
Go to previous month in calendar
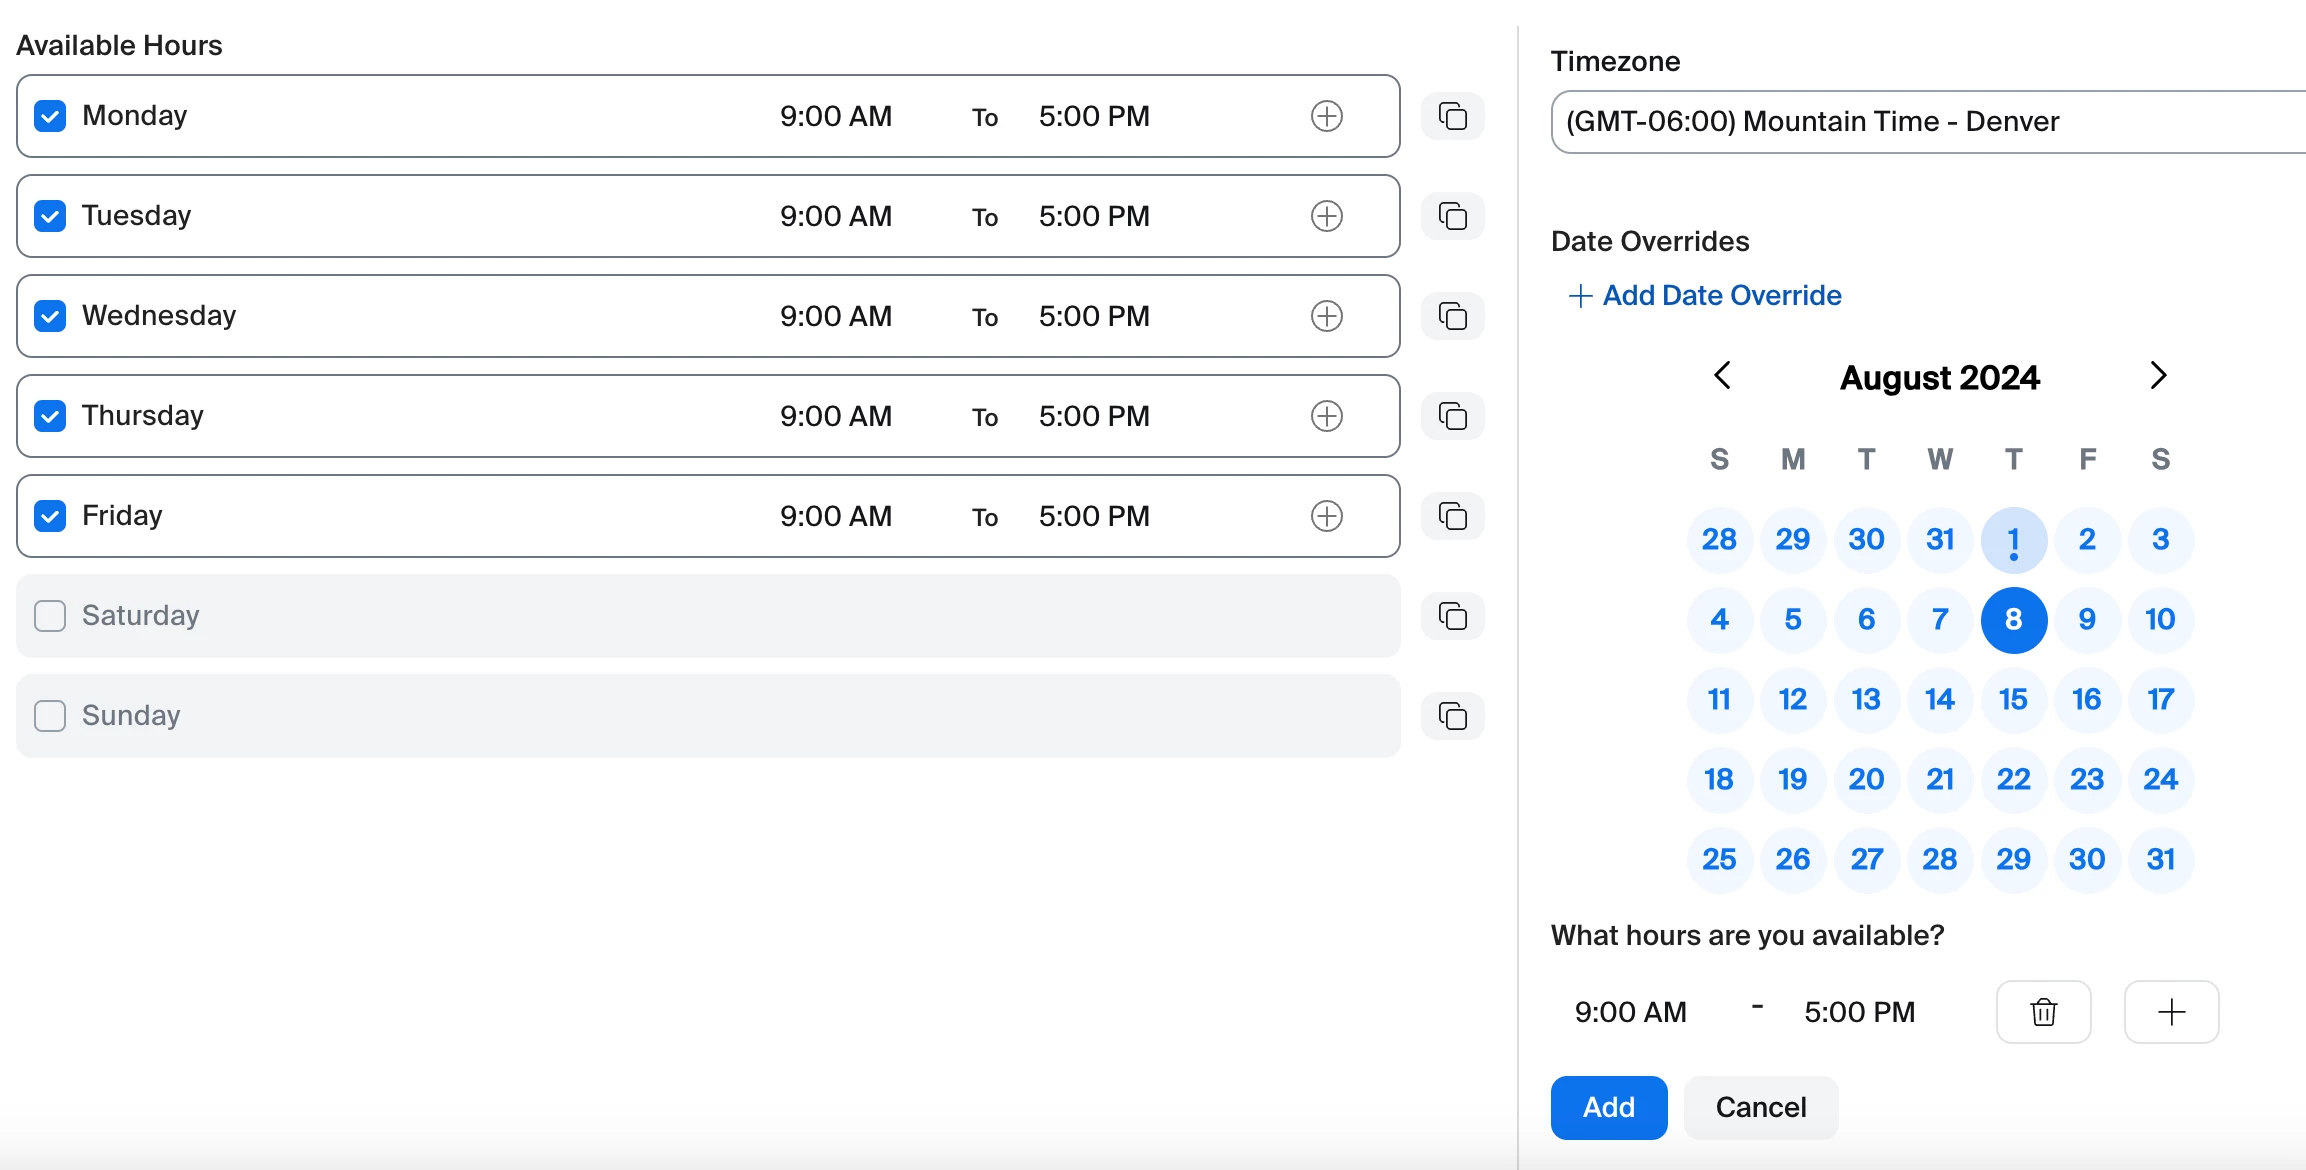(1722, 376)
